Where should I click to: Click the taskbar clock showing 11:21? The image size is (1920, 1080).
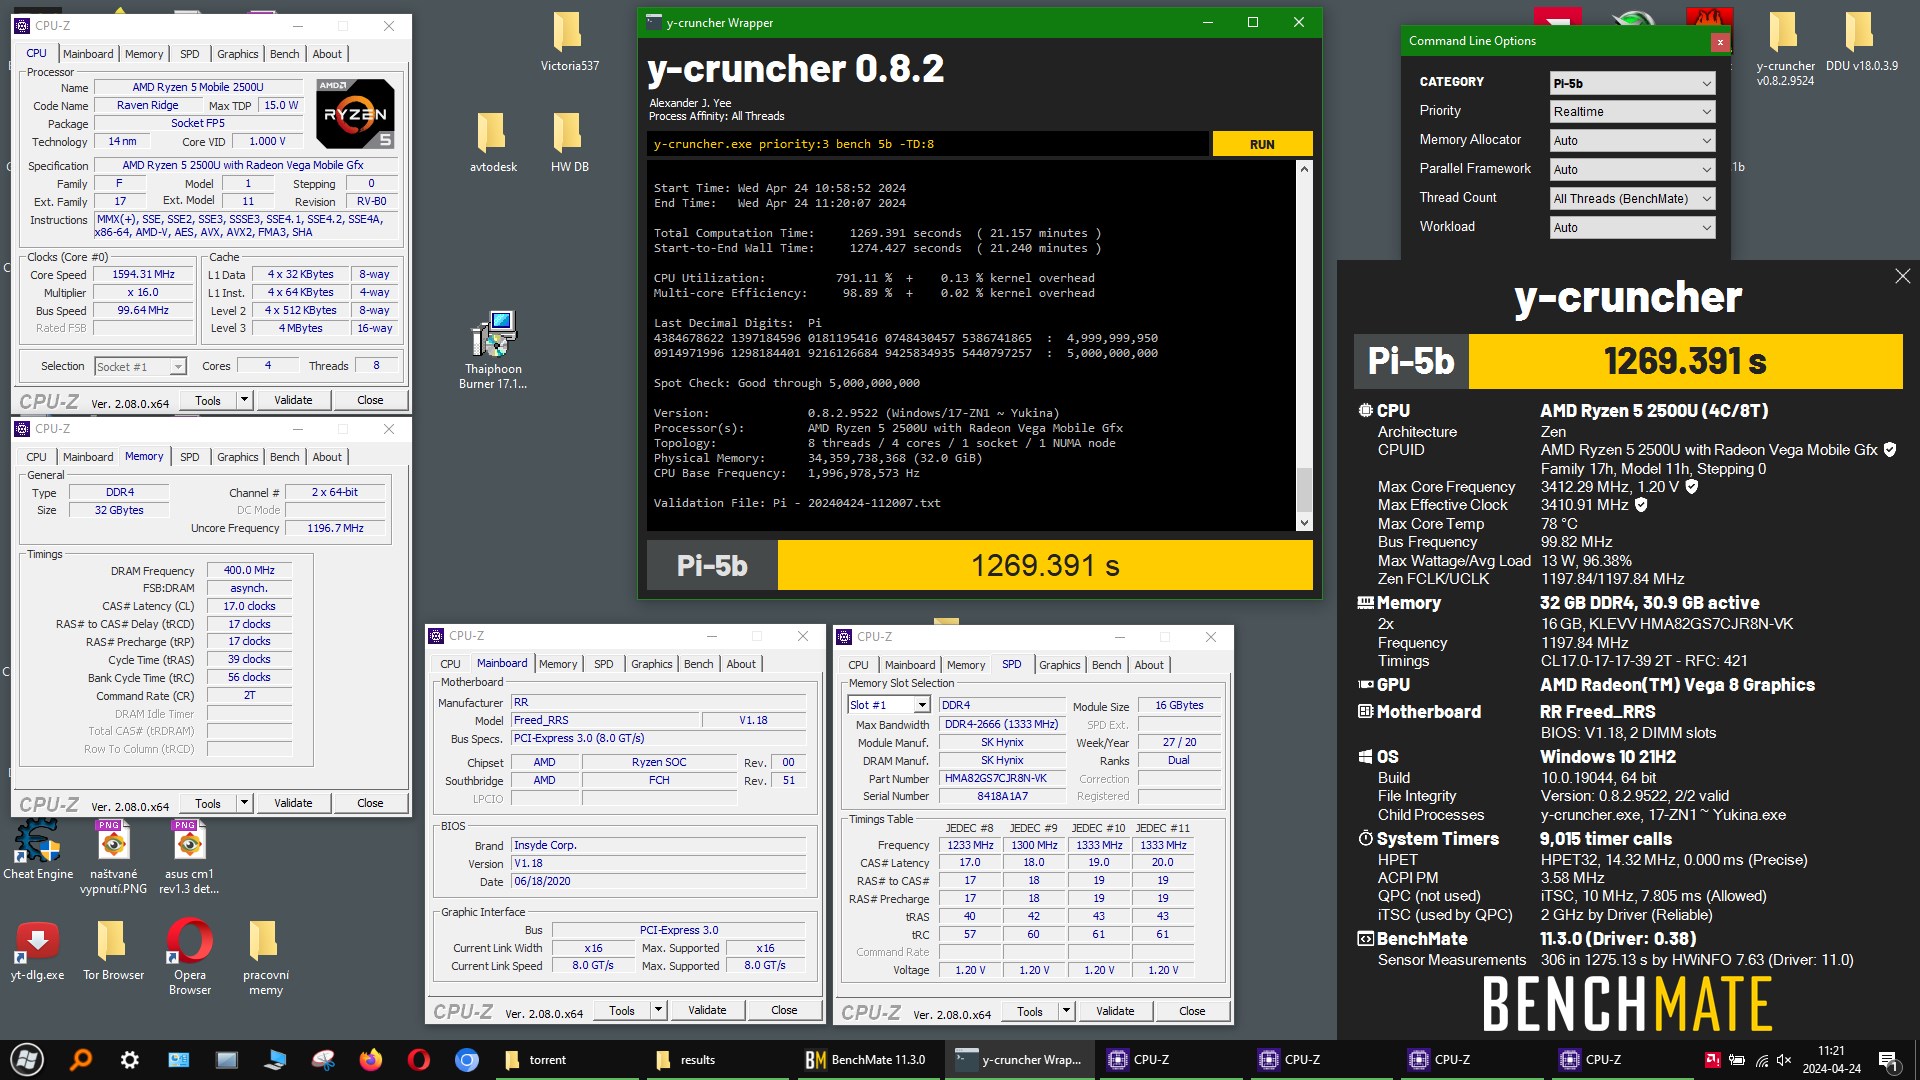pos(1831,1060)
